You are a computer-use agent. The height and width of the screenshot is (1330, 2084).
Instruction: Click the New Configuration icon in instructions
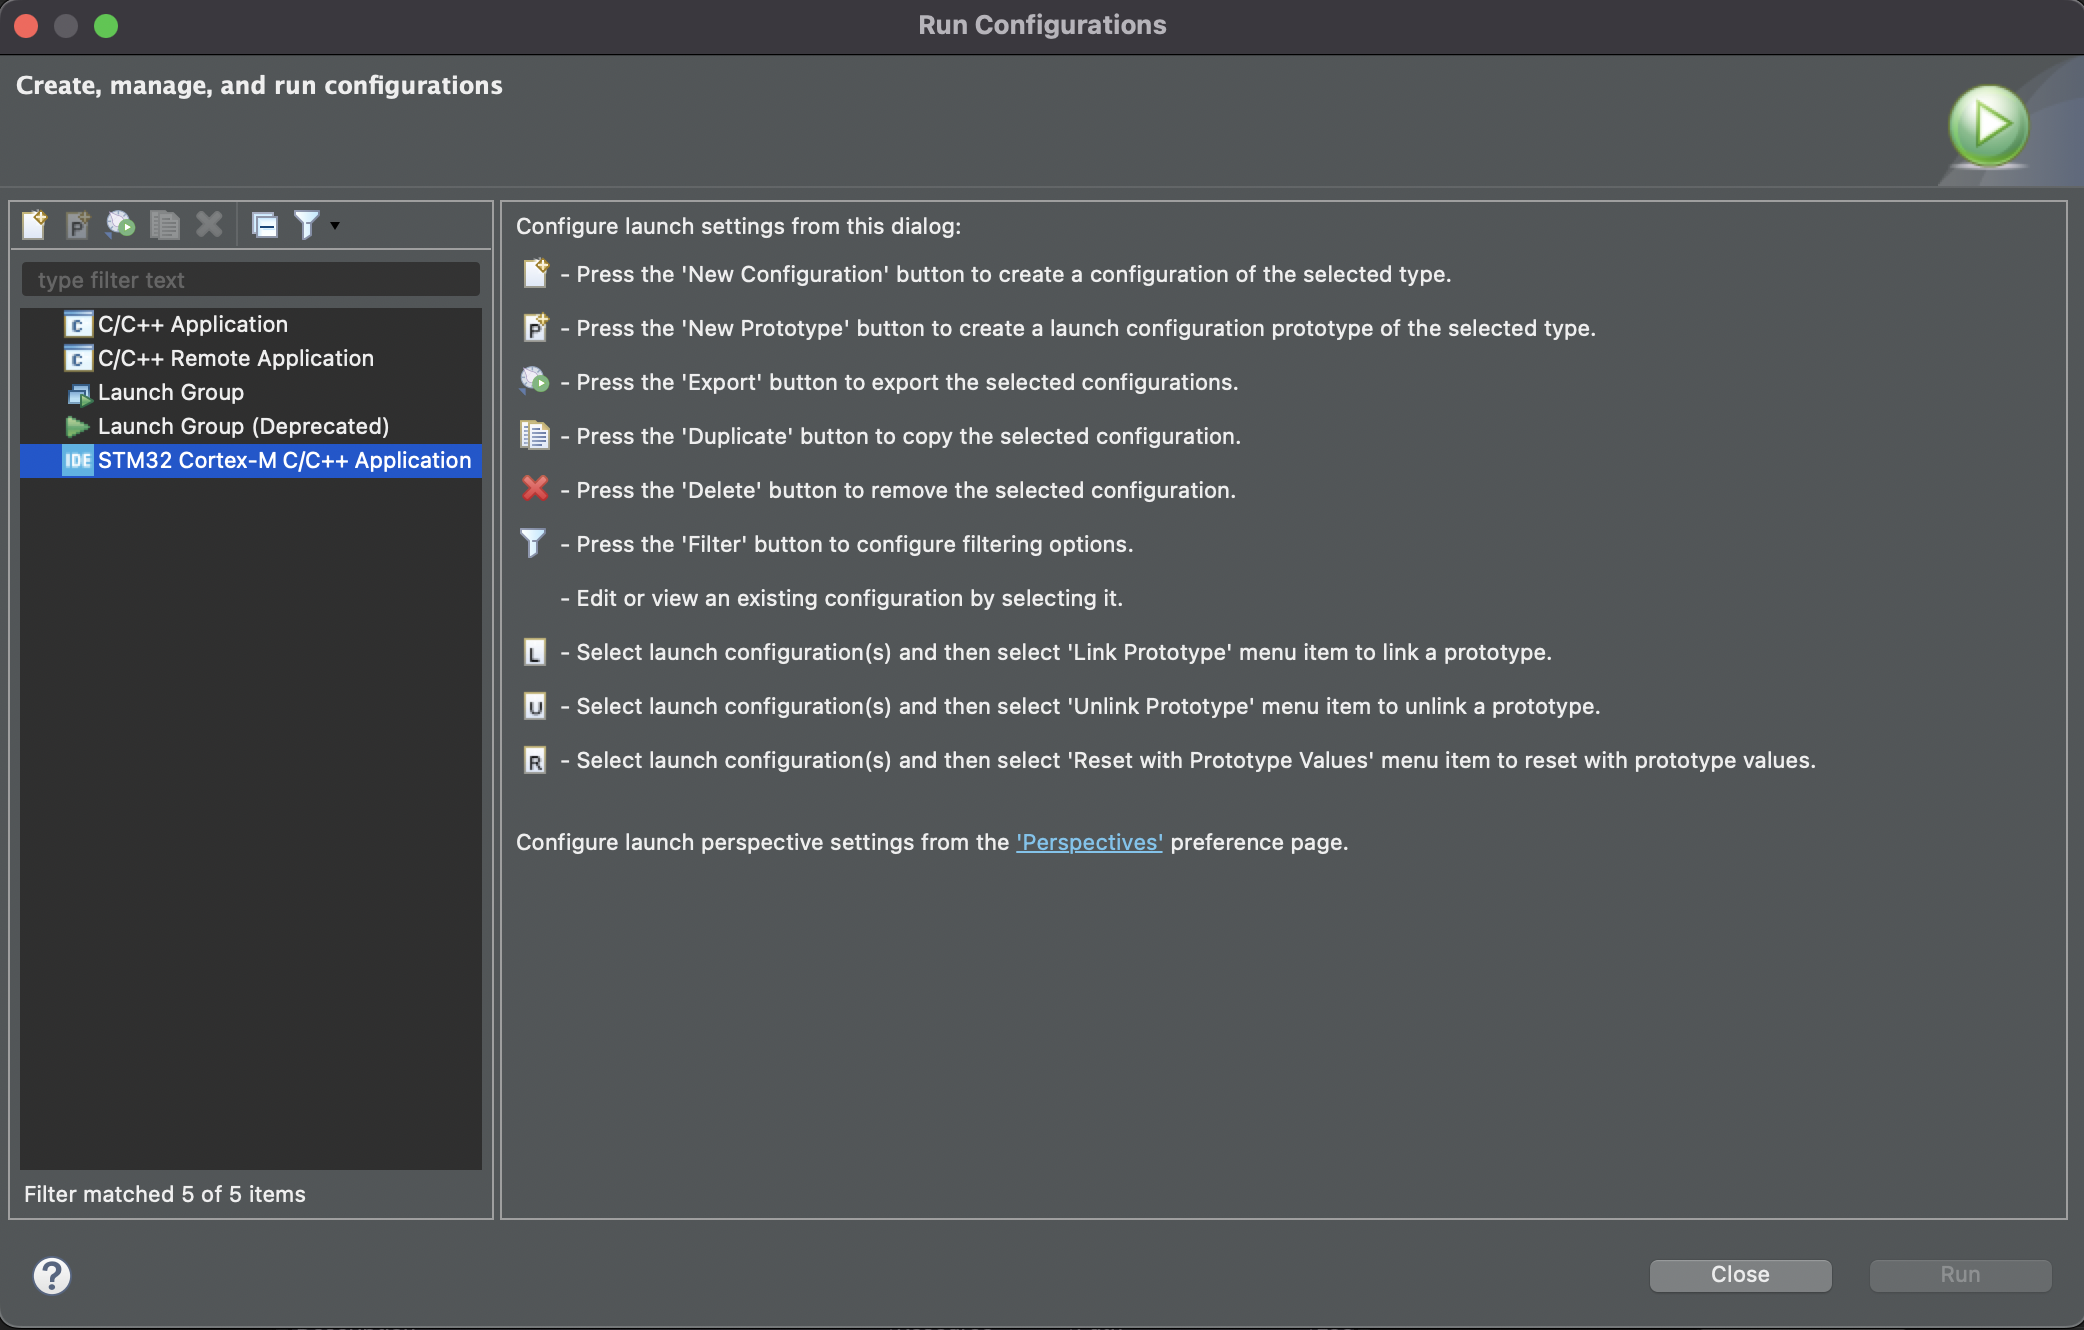(535, 273)
